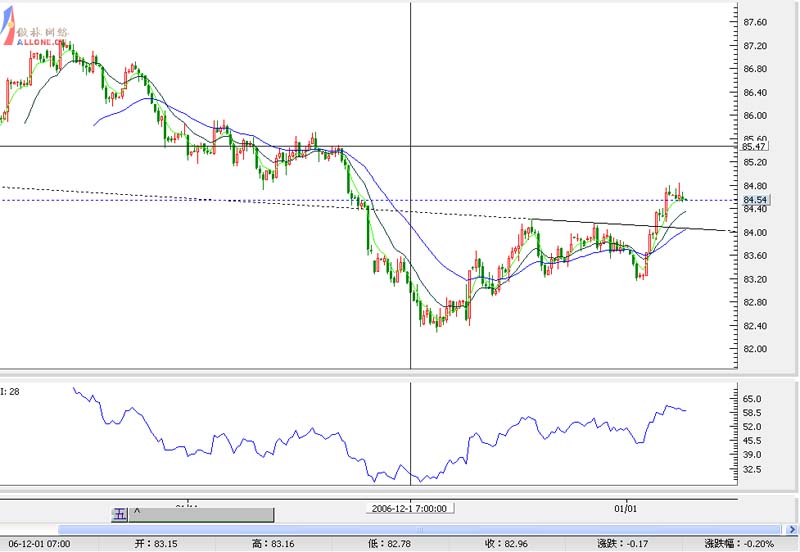The width and height of the screenshot is (800, 552).
Task: Click the 收：82.96 close price field
Action: pyautogui.click(x=506, y=544)
